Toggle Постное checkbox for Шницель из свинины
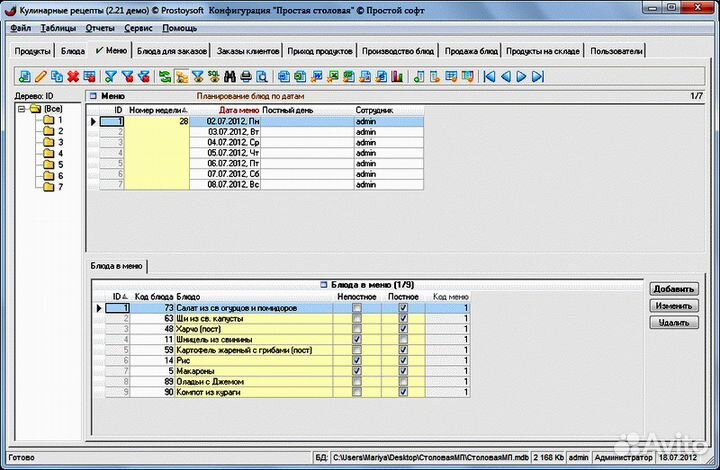The height and width of the screenshot is (470, 720). pyautogui.click(x=403, y=339)
